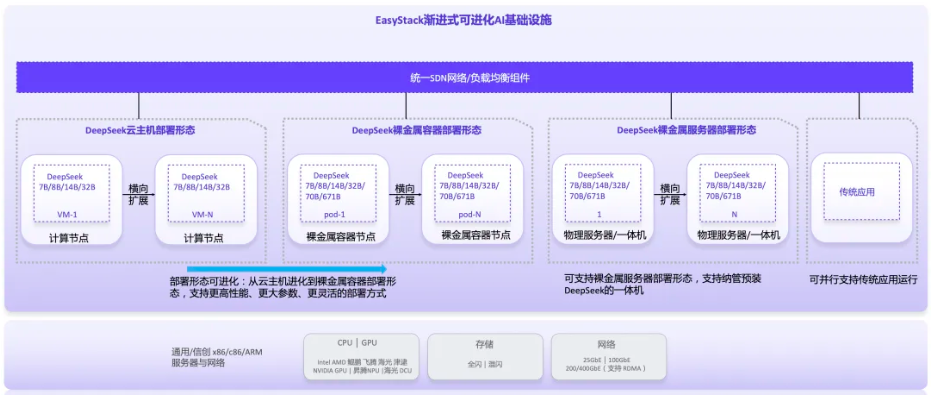Click the DeepSeek model list in pod-1 box

tap(333, 184)
